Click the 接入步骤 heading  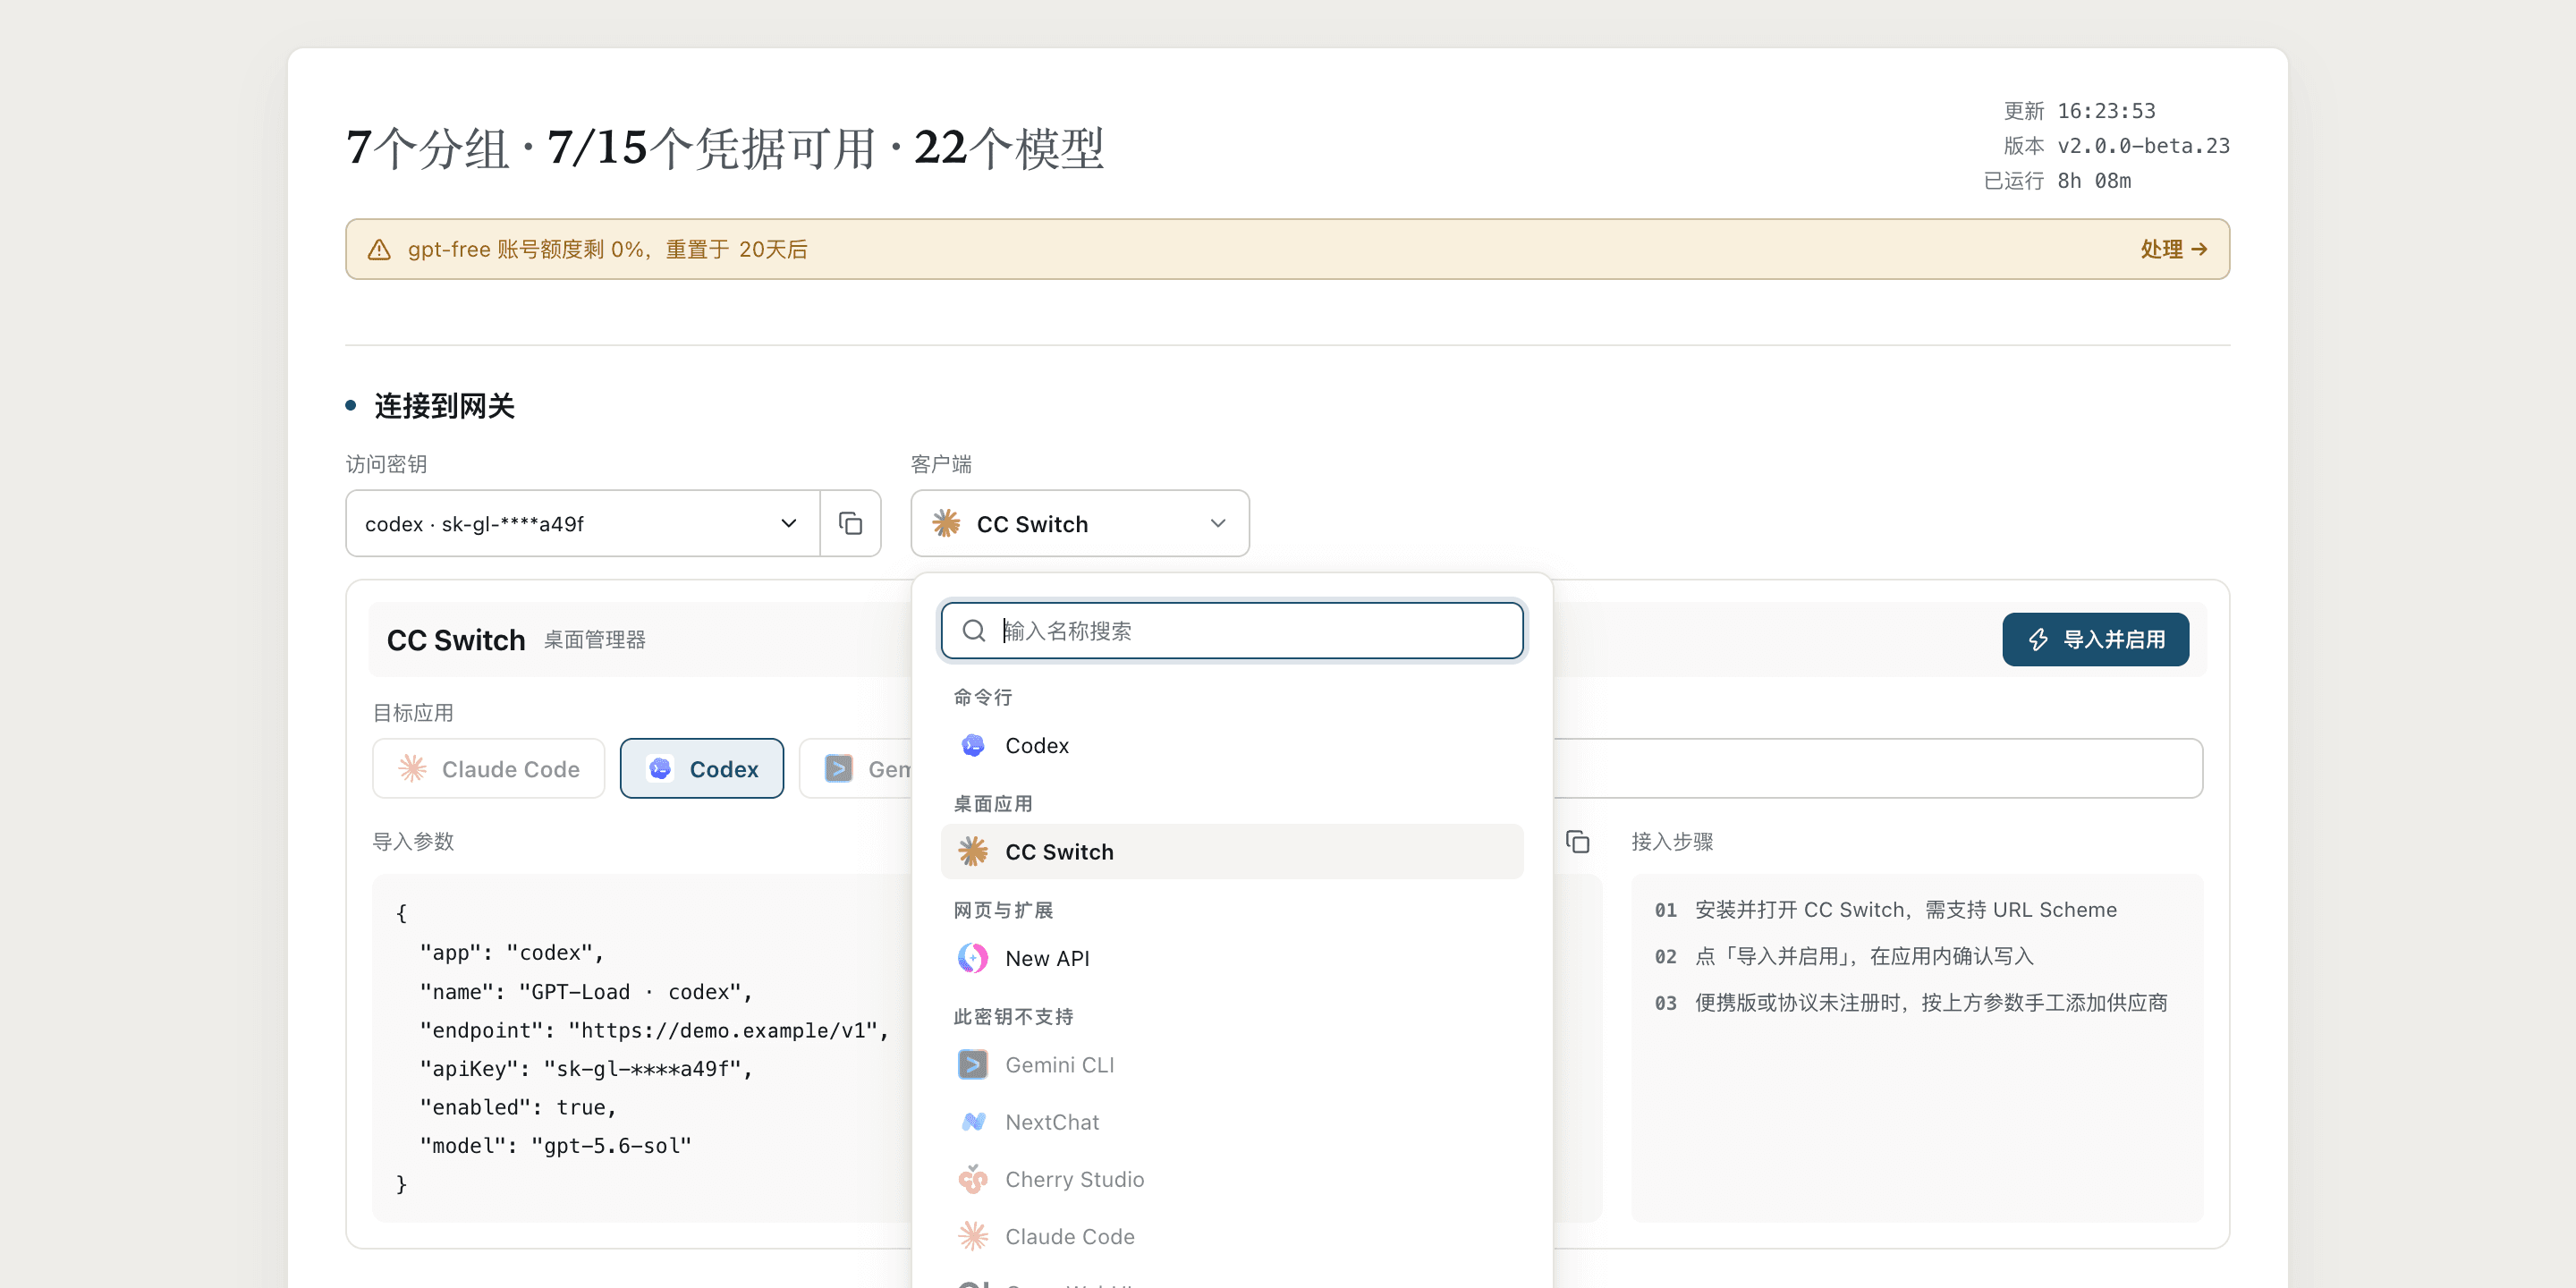point(1672,841)
